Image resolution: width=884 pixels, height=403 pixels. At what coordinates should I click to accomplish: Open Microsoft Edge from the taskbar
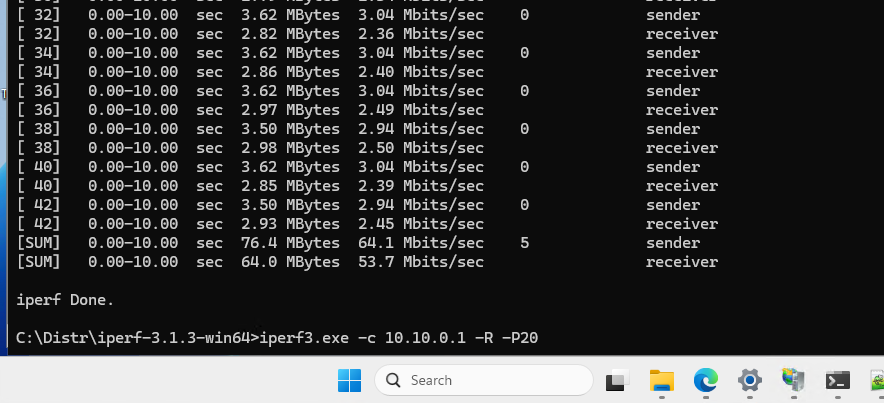pos(706,380)
